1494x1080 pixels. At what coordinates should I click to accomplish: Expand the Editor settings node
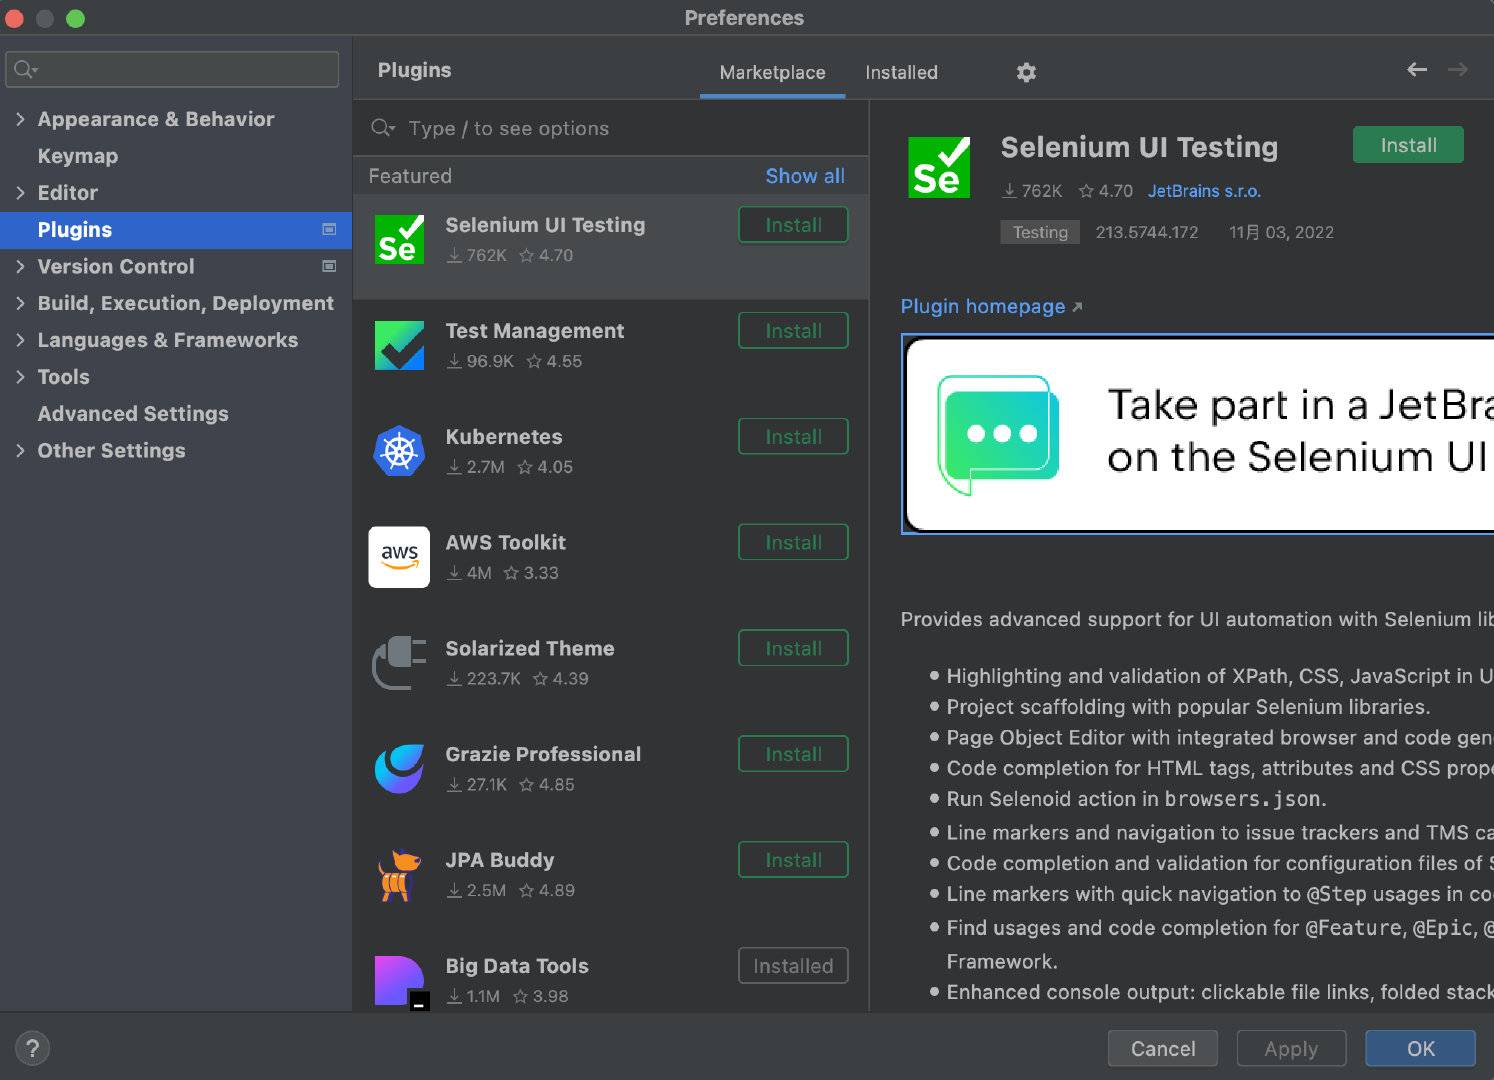pyautogui.click(x=20, y=192)
